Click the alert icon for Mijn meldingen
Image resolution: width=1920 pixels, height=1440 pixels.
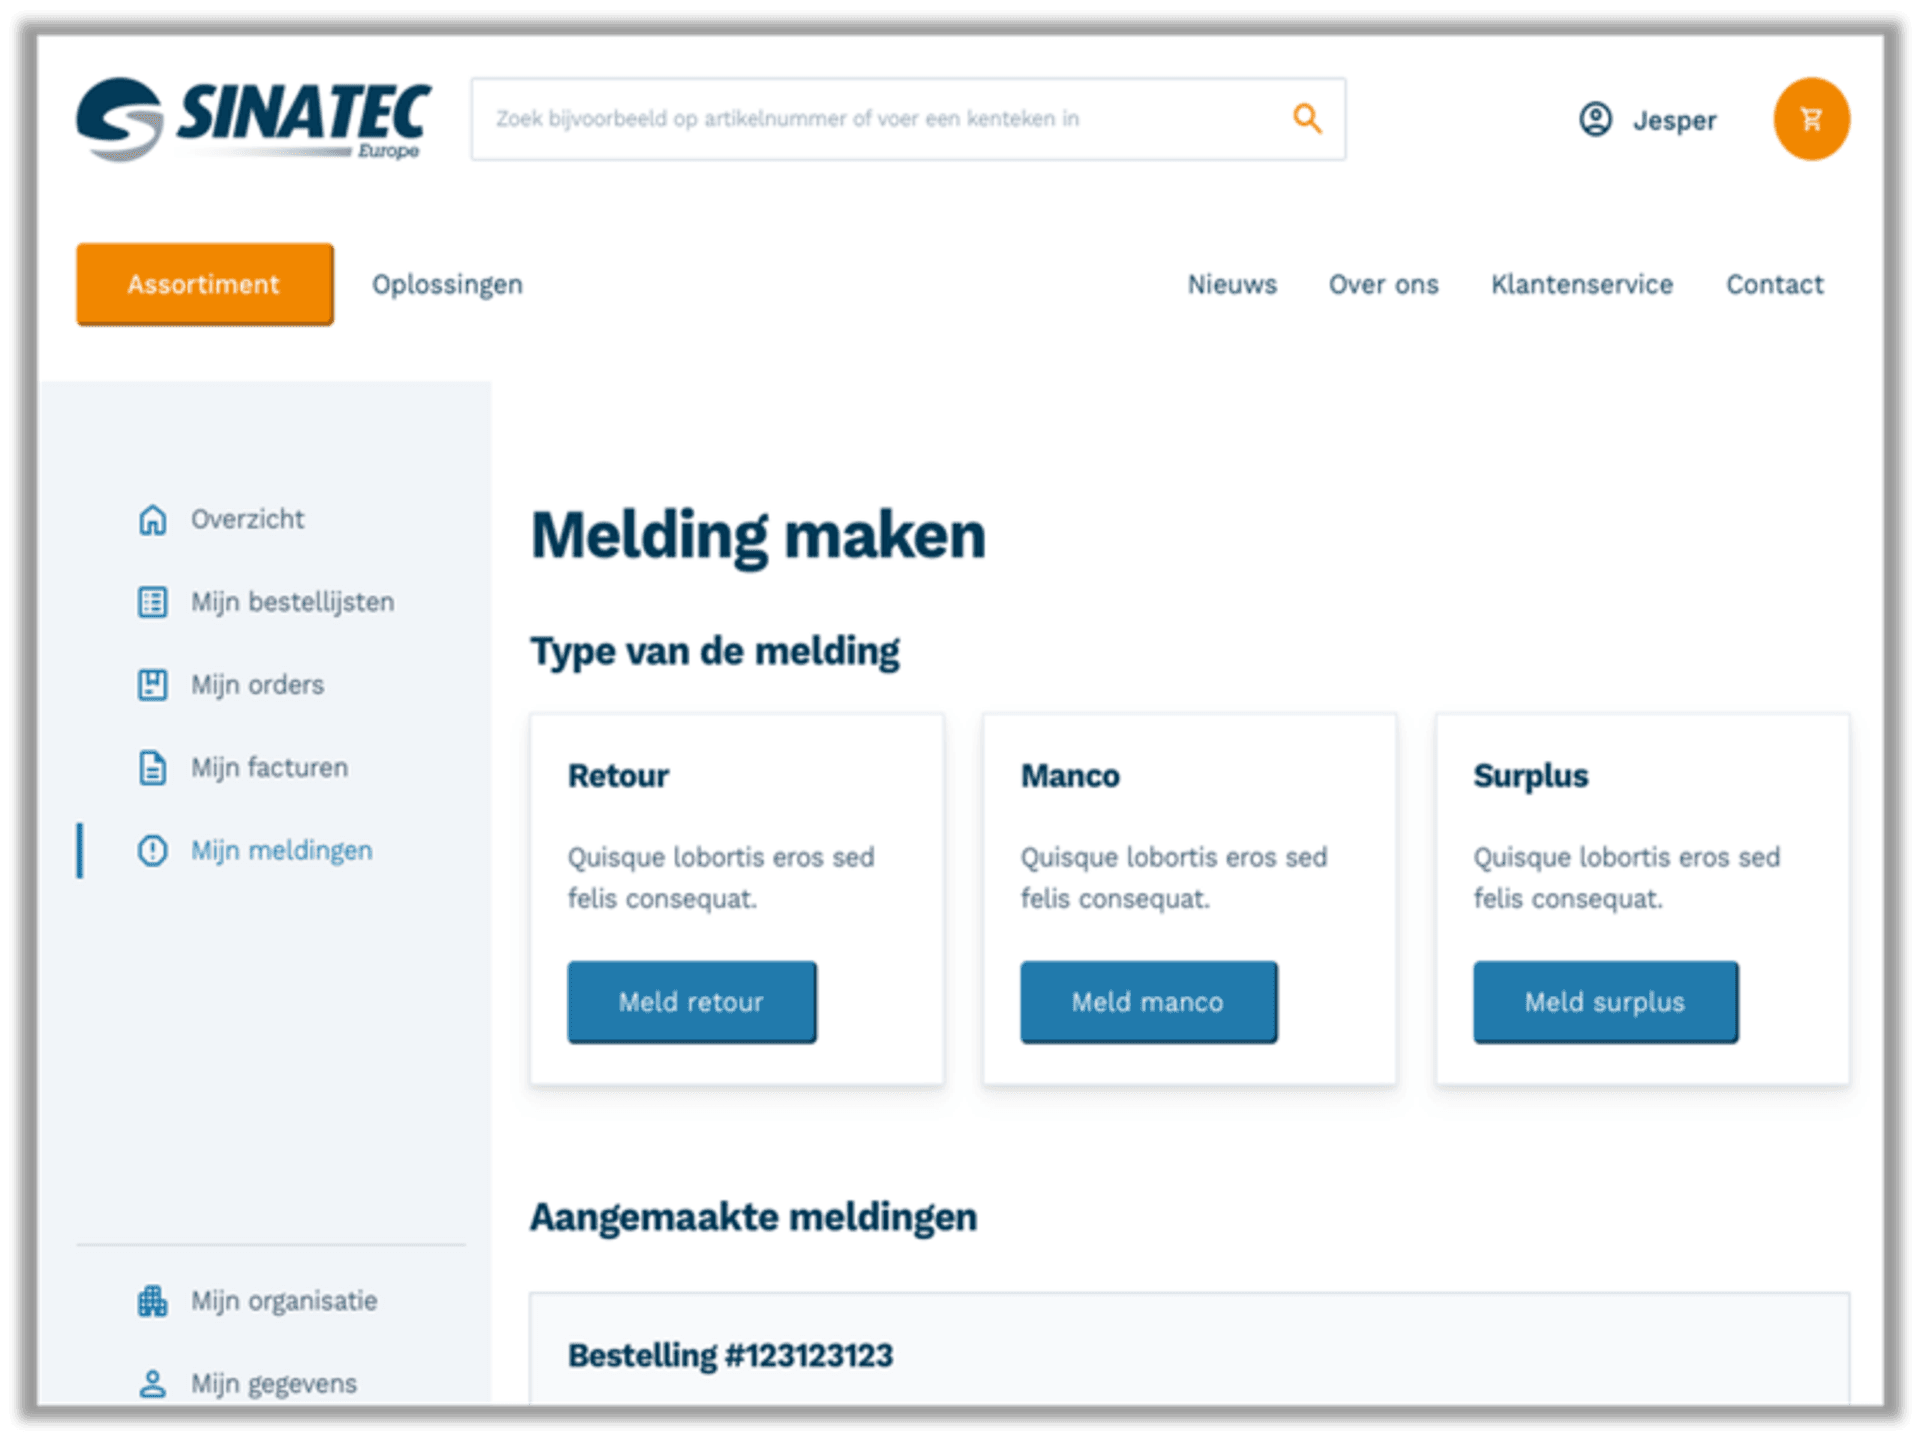point(152,850)
